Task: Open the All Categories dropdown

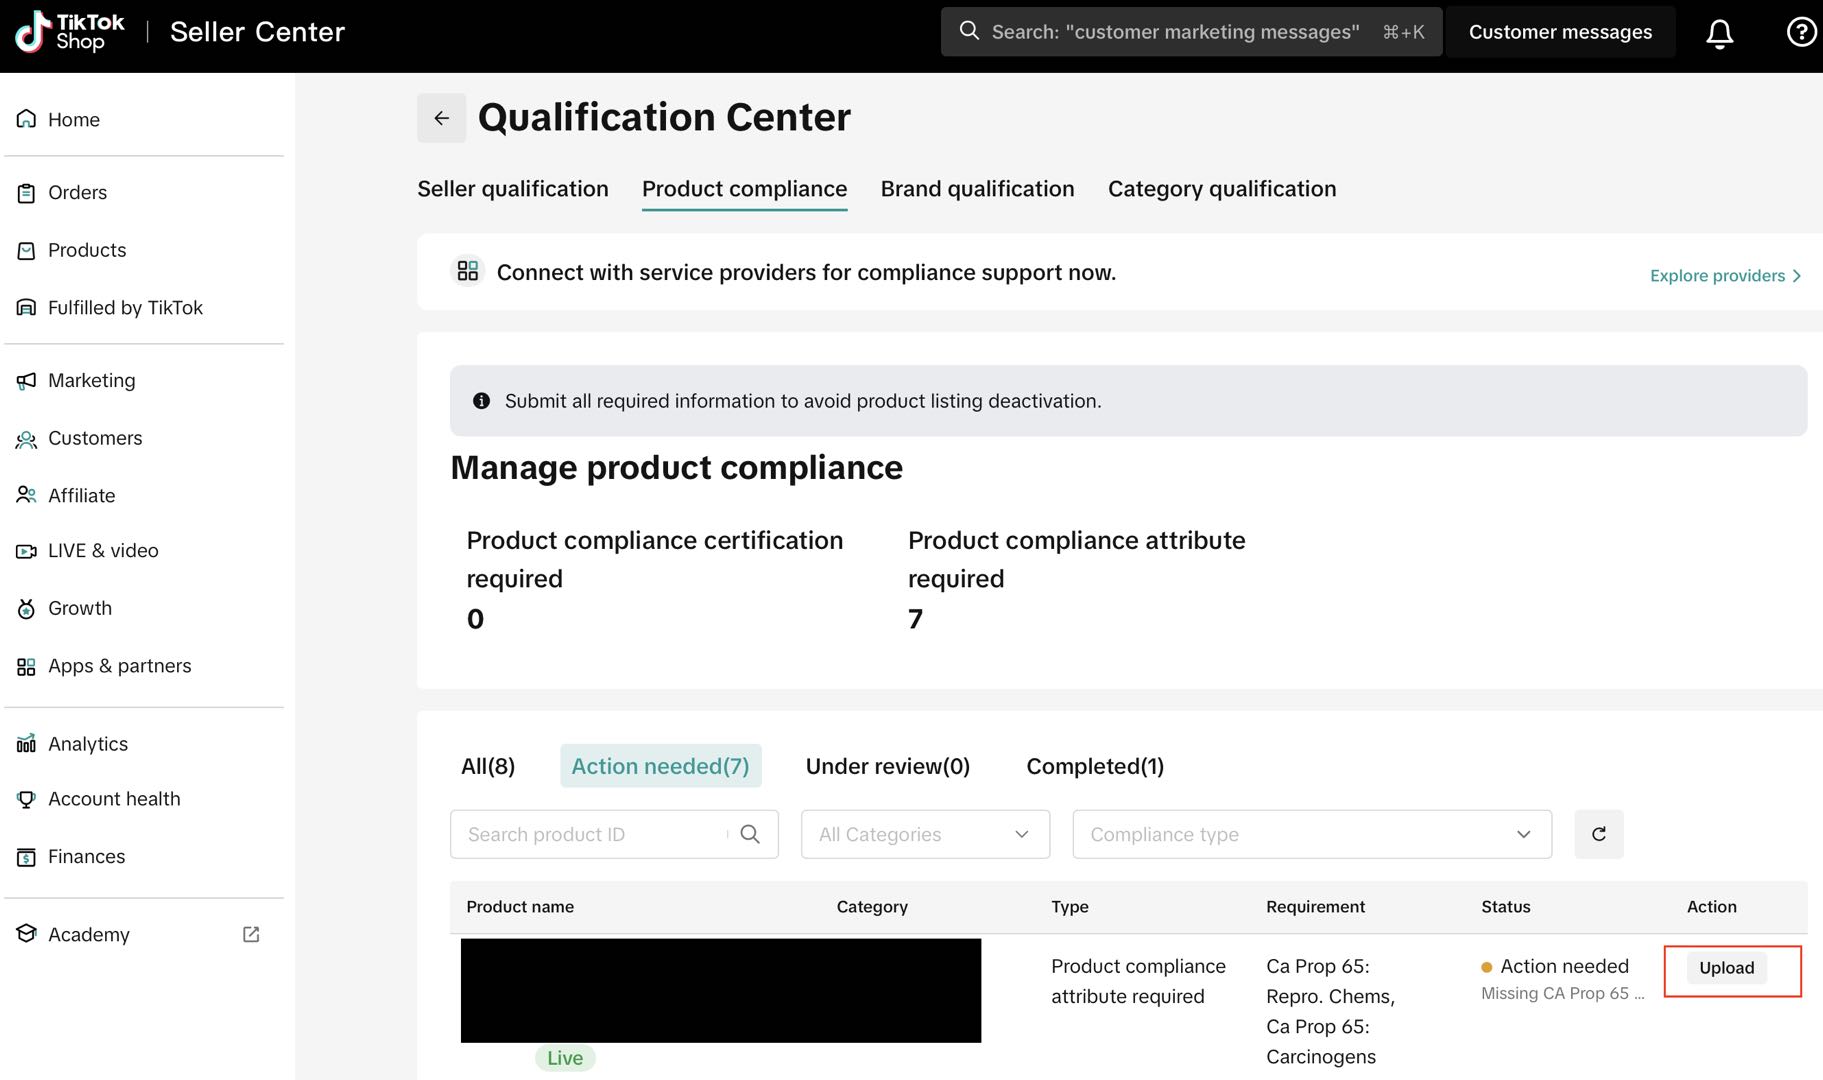Action: (x=924, y=834)
